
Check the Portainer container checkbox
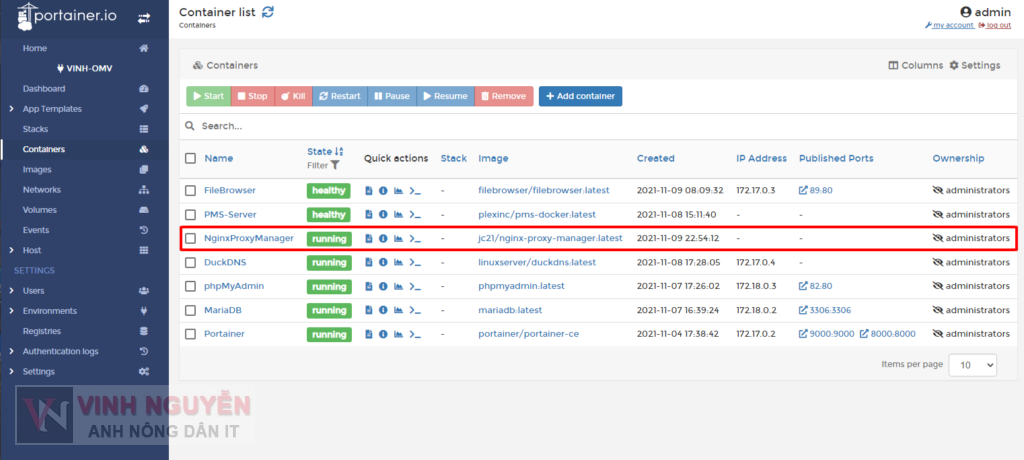click(191, 334)
